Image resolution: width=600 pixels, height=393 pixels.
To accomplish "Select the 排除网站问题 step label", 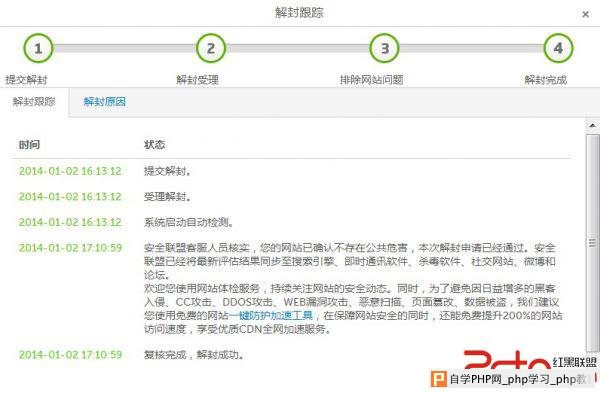I will click(372, 80).
